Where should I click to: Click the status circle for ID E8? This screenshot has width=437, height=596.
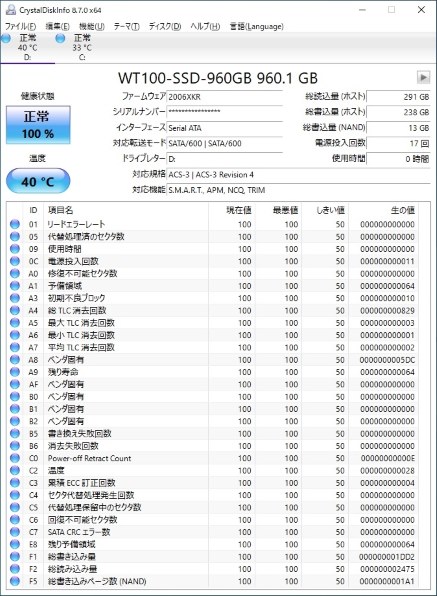click(x=15, y=544)
